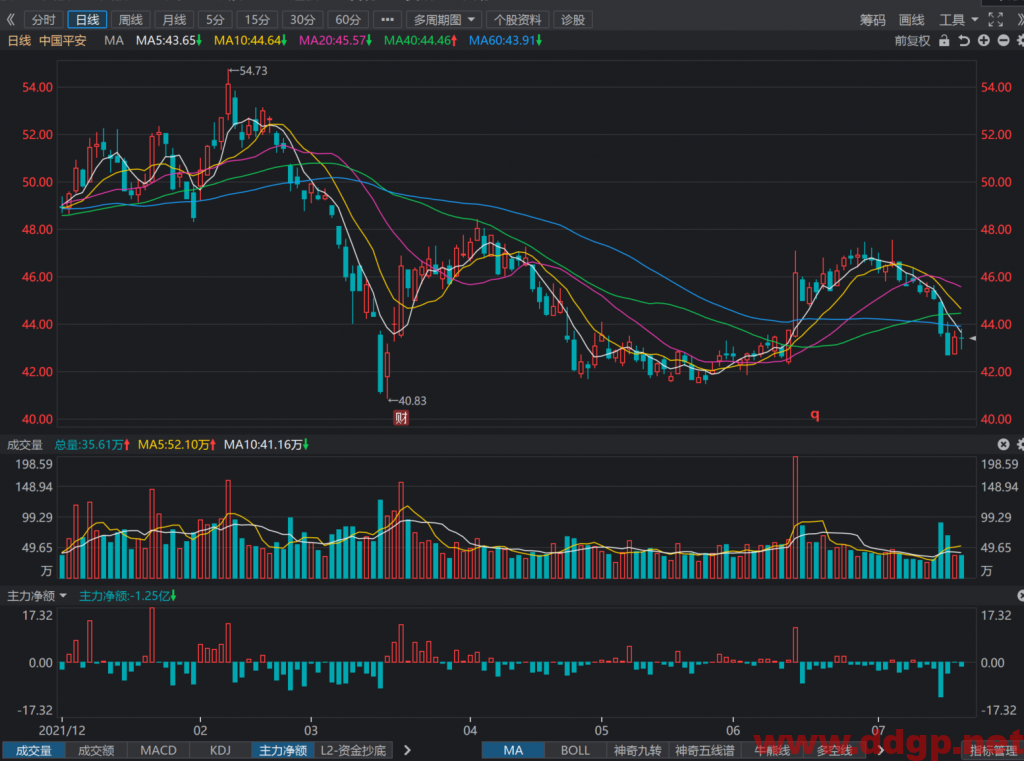Select the MACD indicator tab
Image resolution: width=1024 pixels, height=761 pixels.
tap(159, 751)
